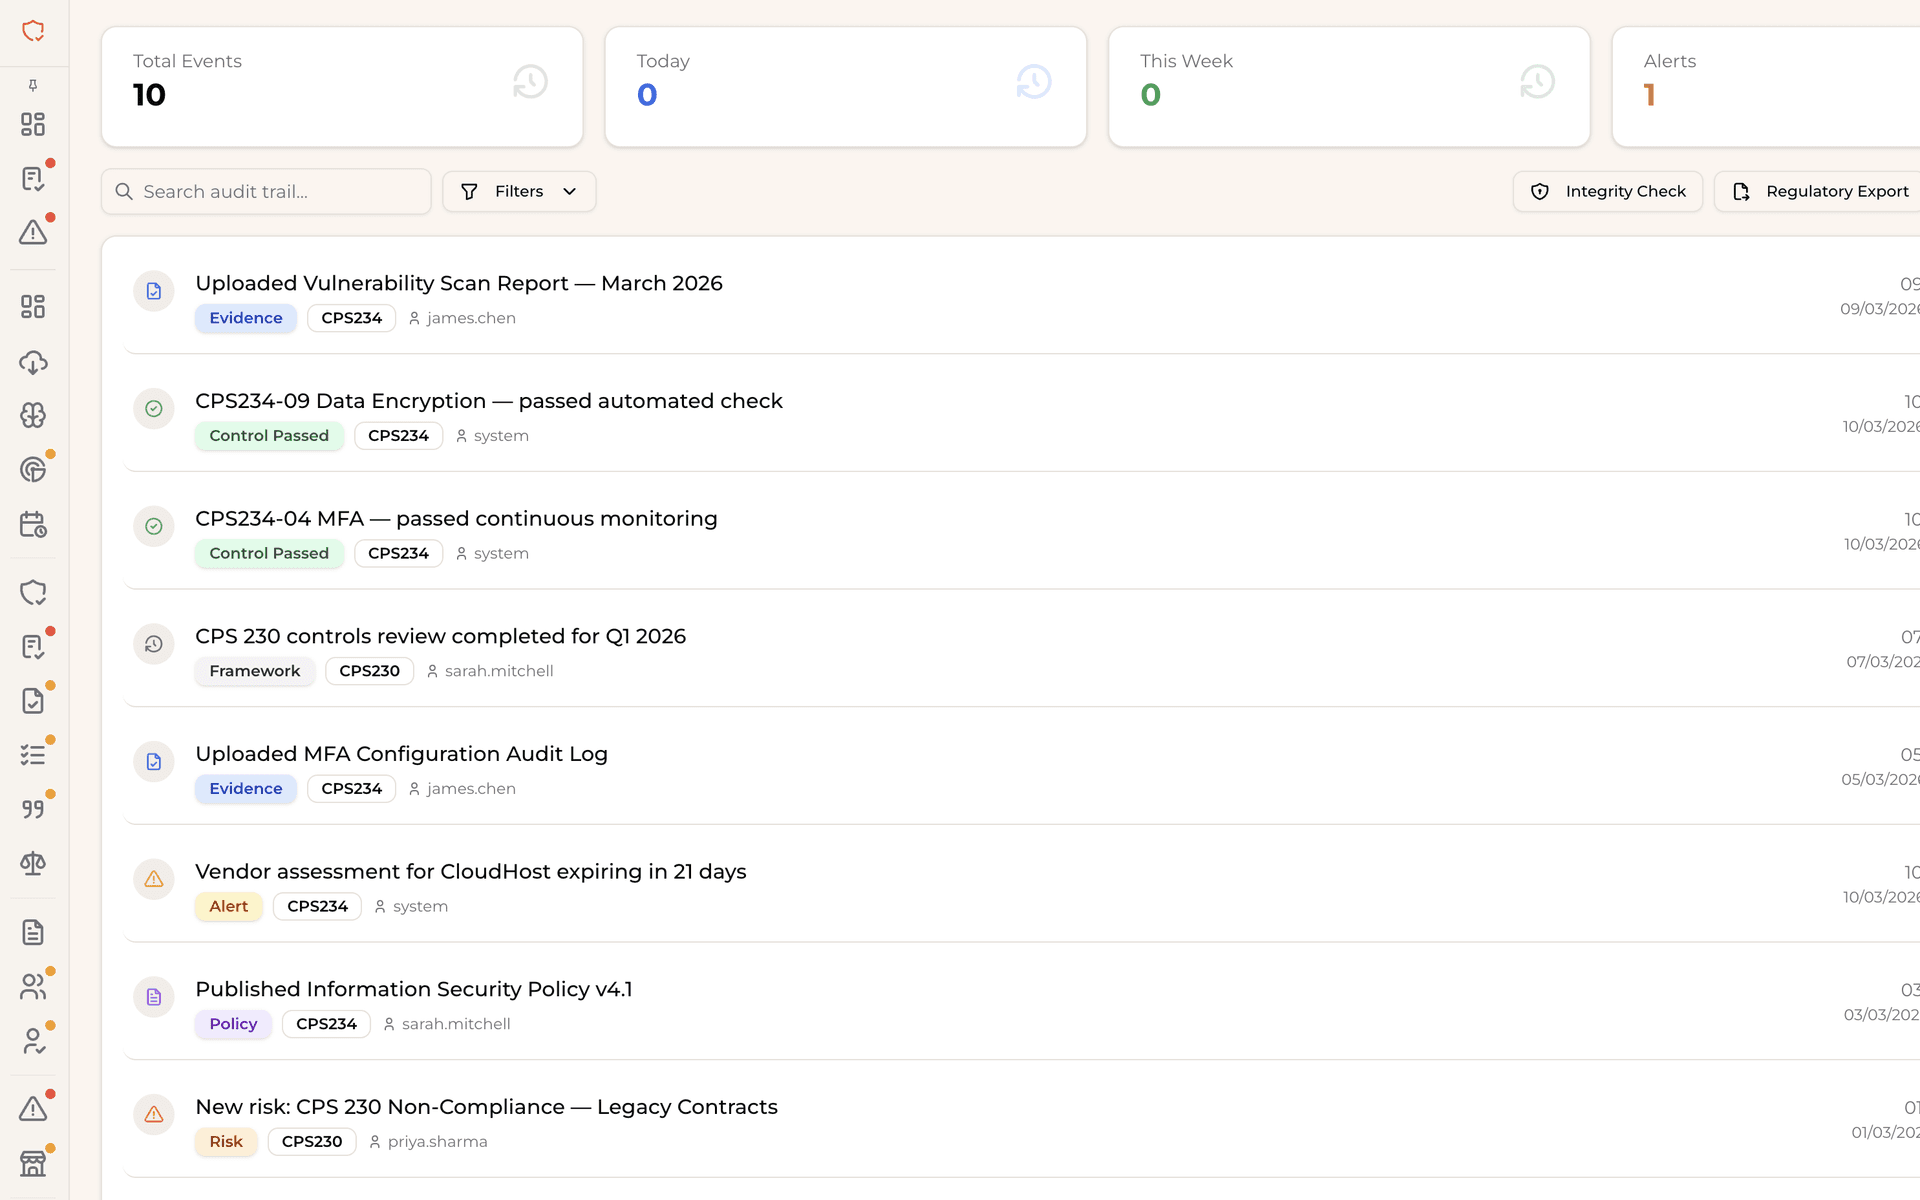Open Published Information Security Policy v4.1

tap(1022, 1002)
